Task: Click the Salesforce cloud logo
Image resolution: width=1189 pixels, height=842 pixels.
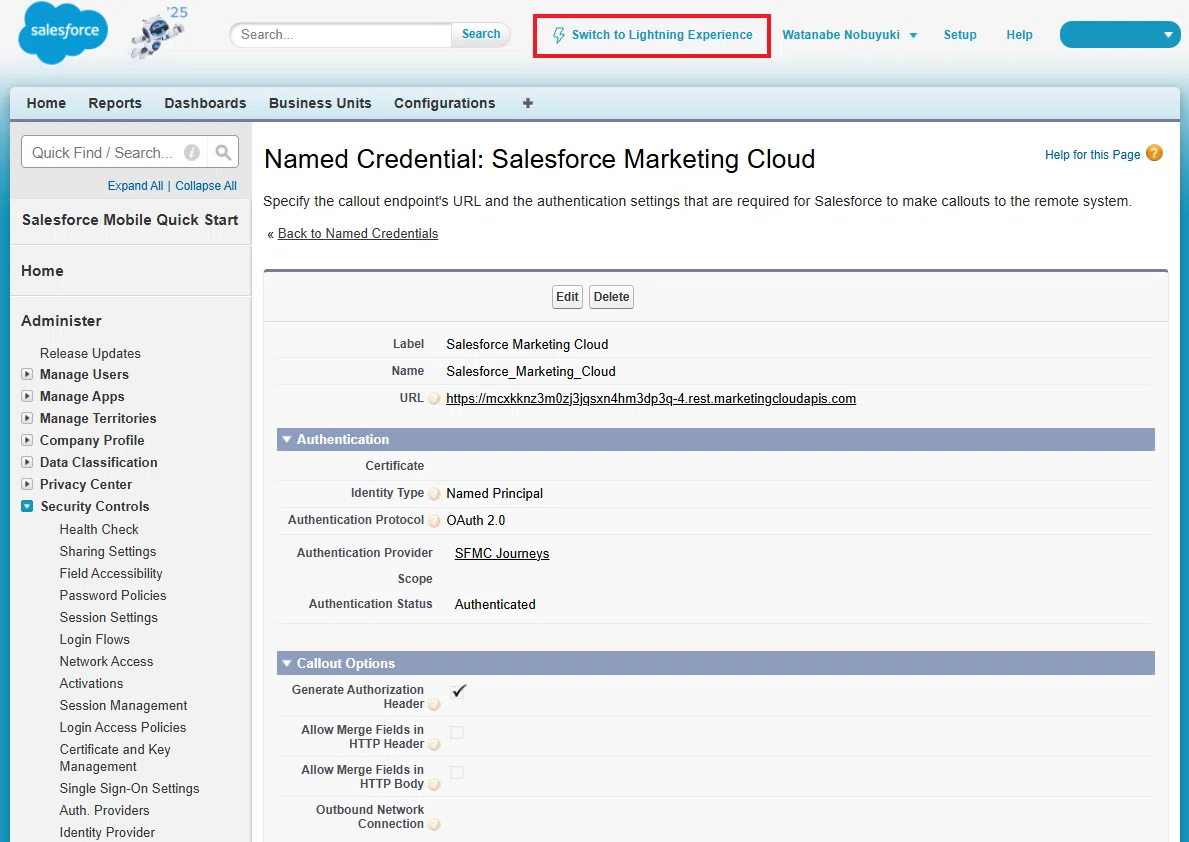Action: [x=63, y=32]
